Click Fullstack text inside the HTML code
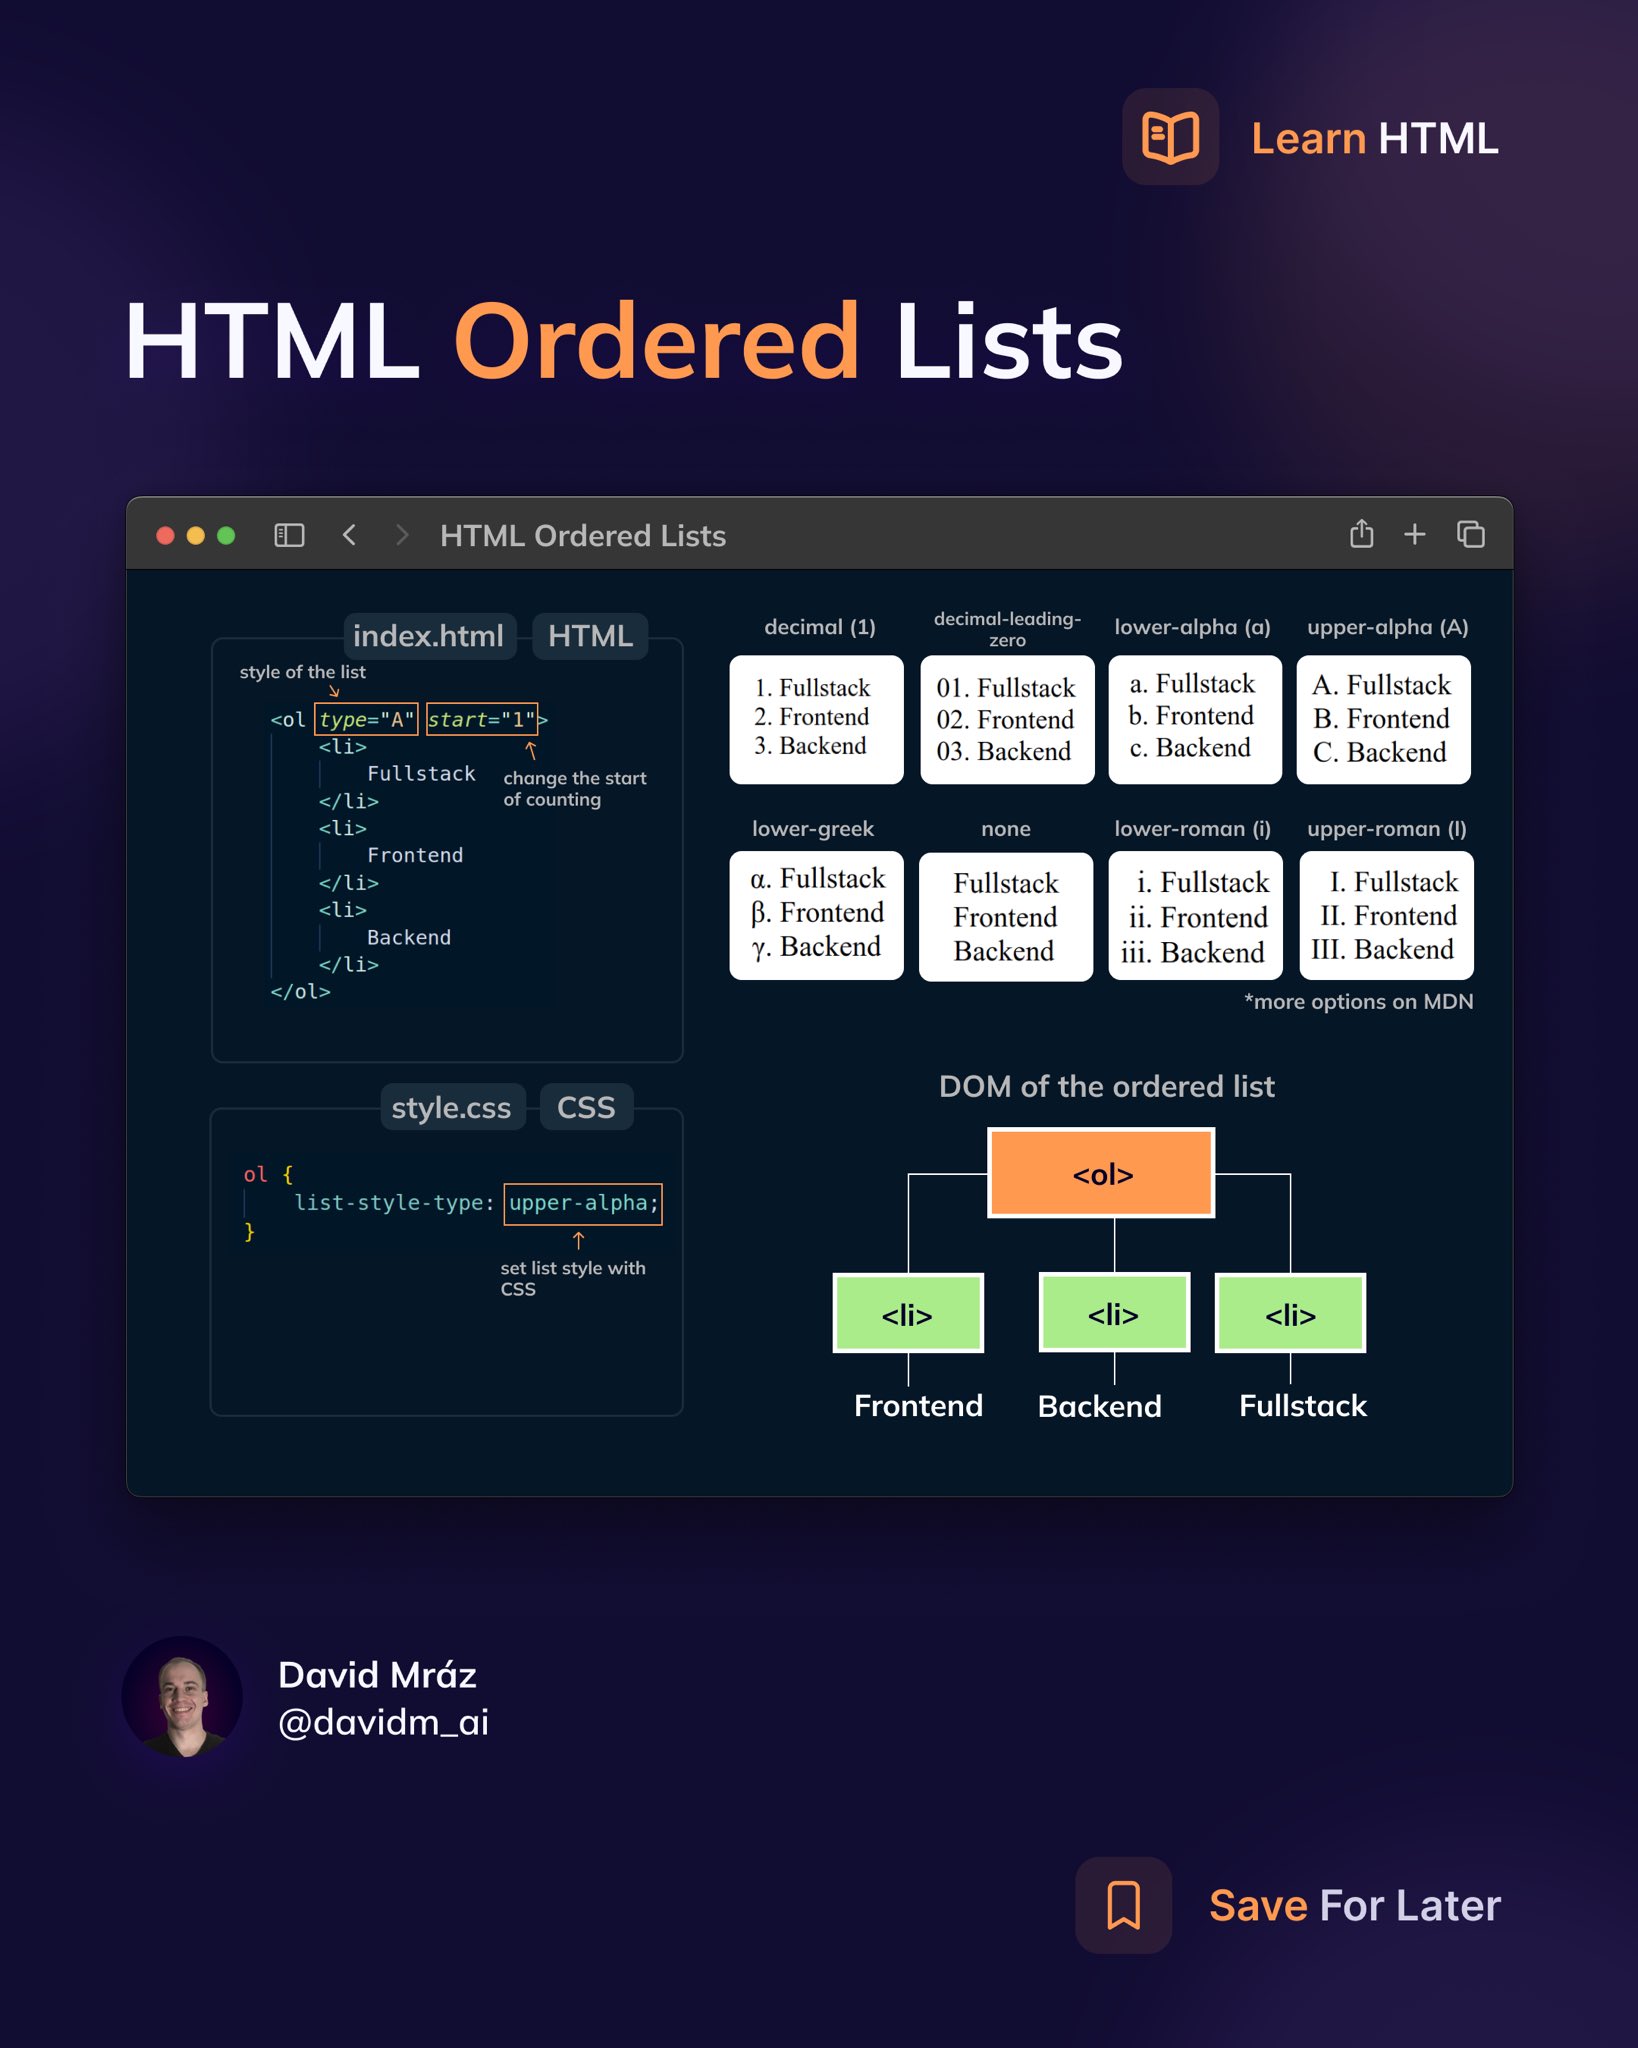The image size is (1638, 2048). click(x=421, y=773)
